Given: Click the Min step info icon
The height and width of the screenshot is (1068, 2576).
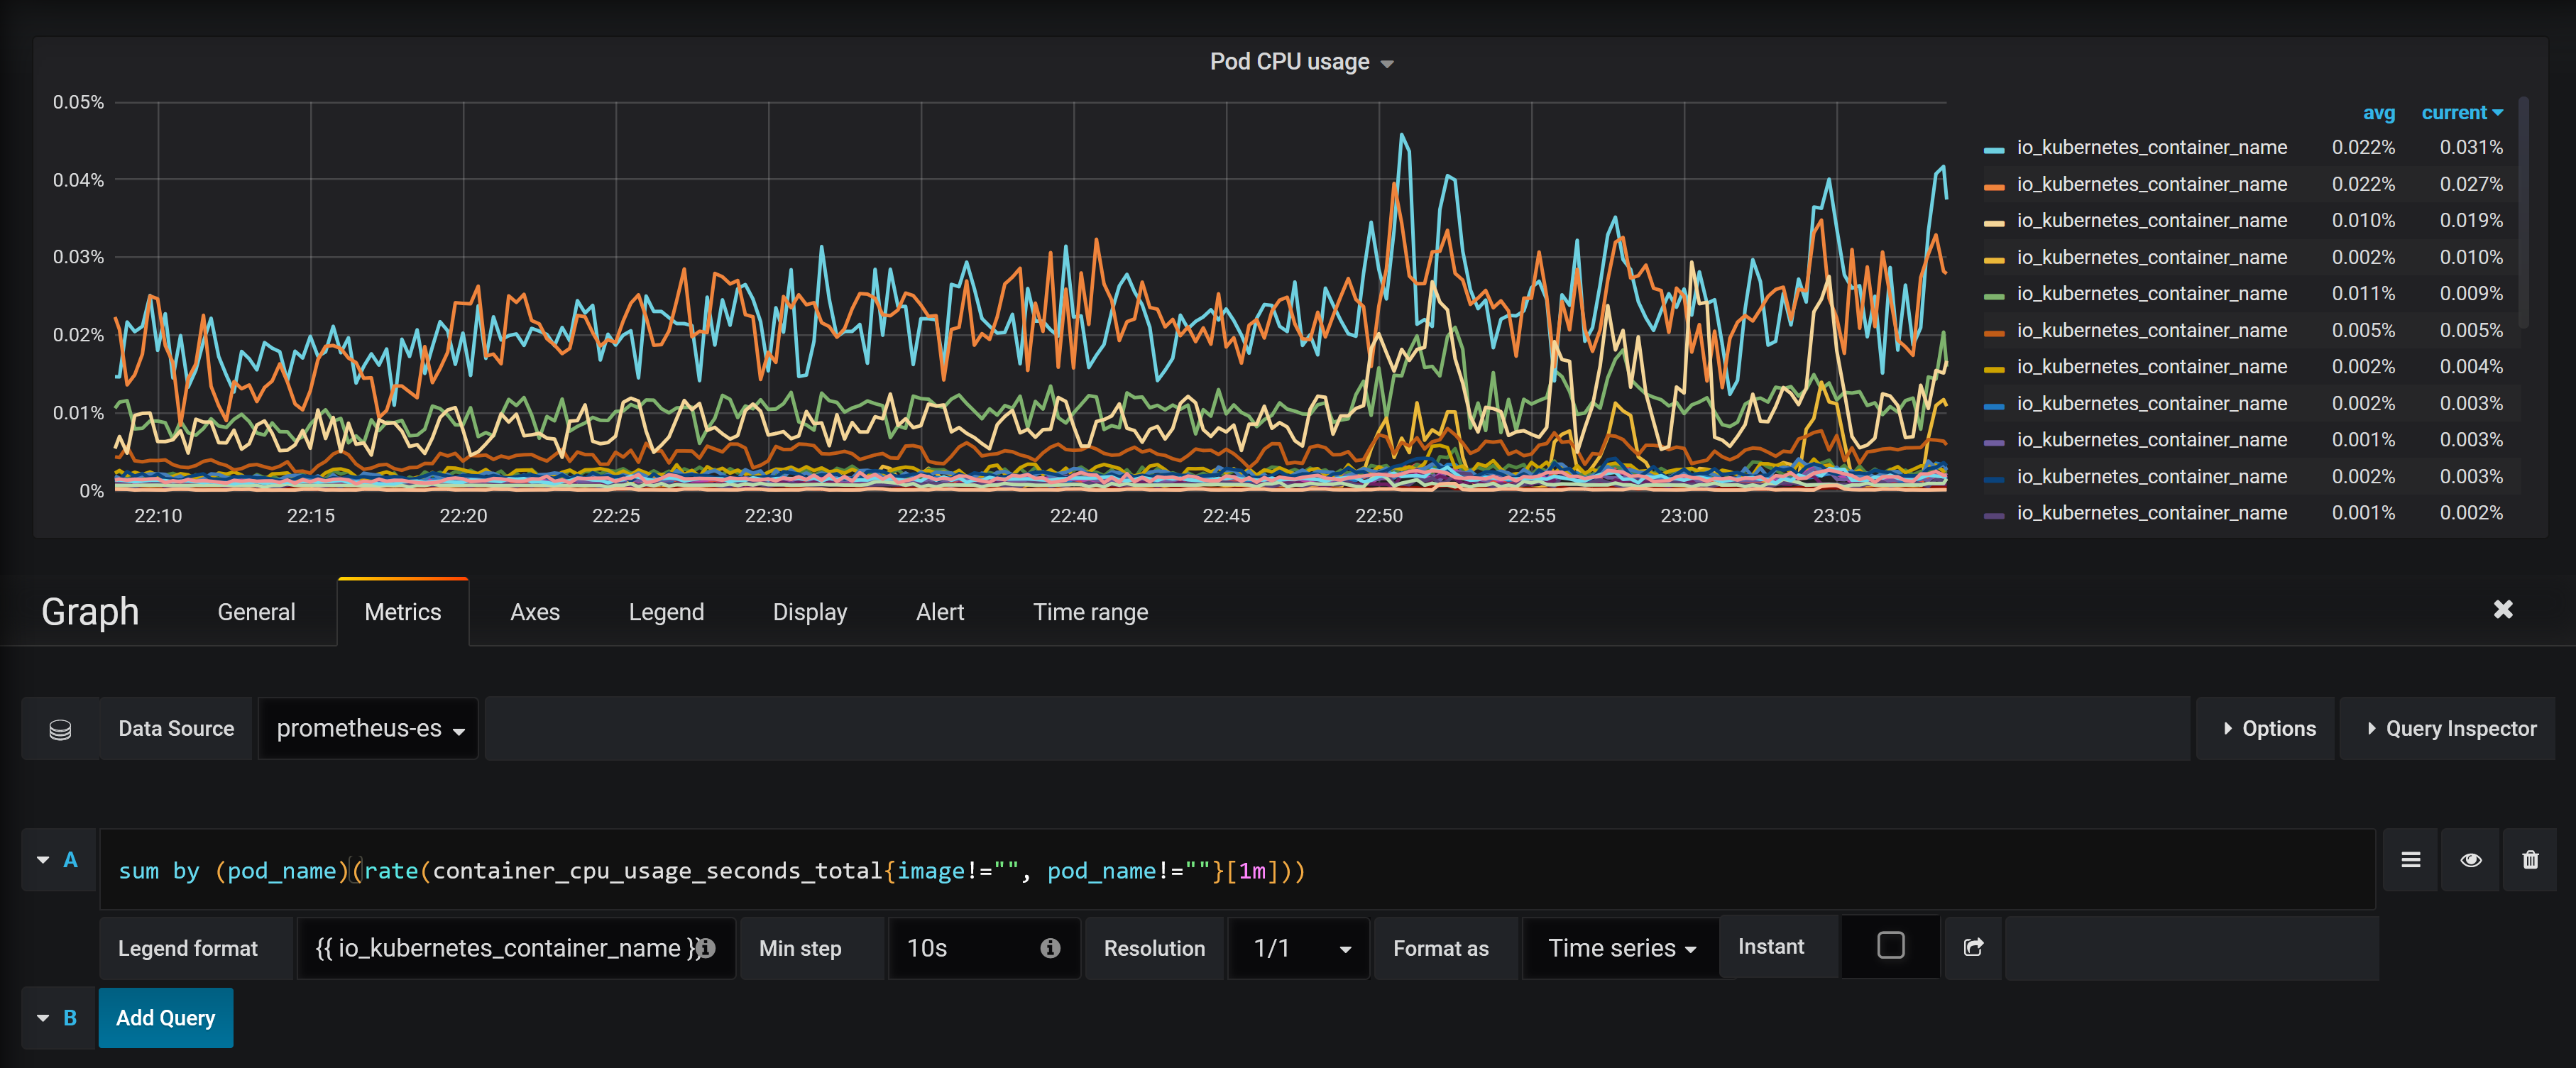Looking at the screenshot, I should pyautogui.click(x=1050, y=948).
